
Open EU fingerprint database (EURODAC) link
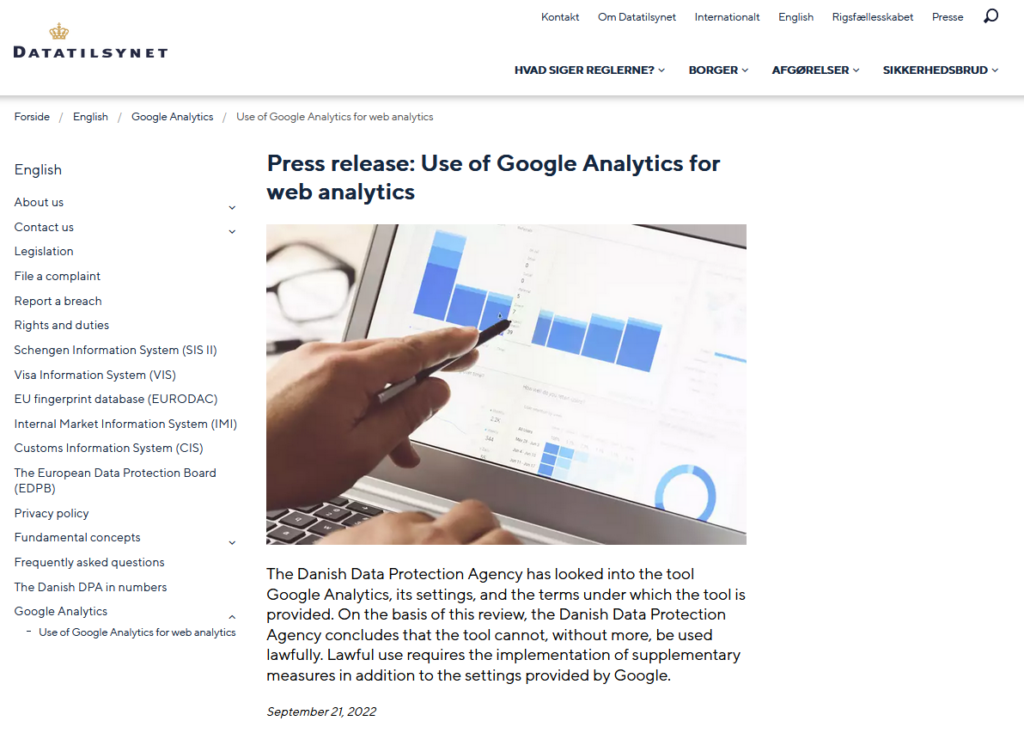(x=116, y=399)
